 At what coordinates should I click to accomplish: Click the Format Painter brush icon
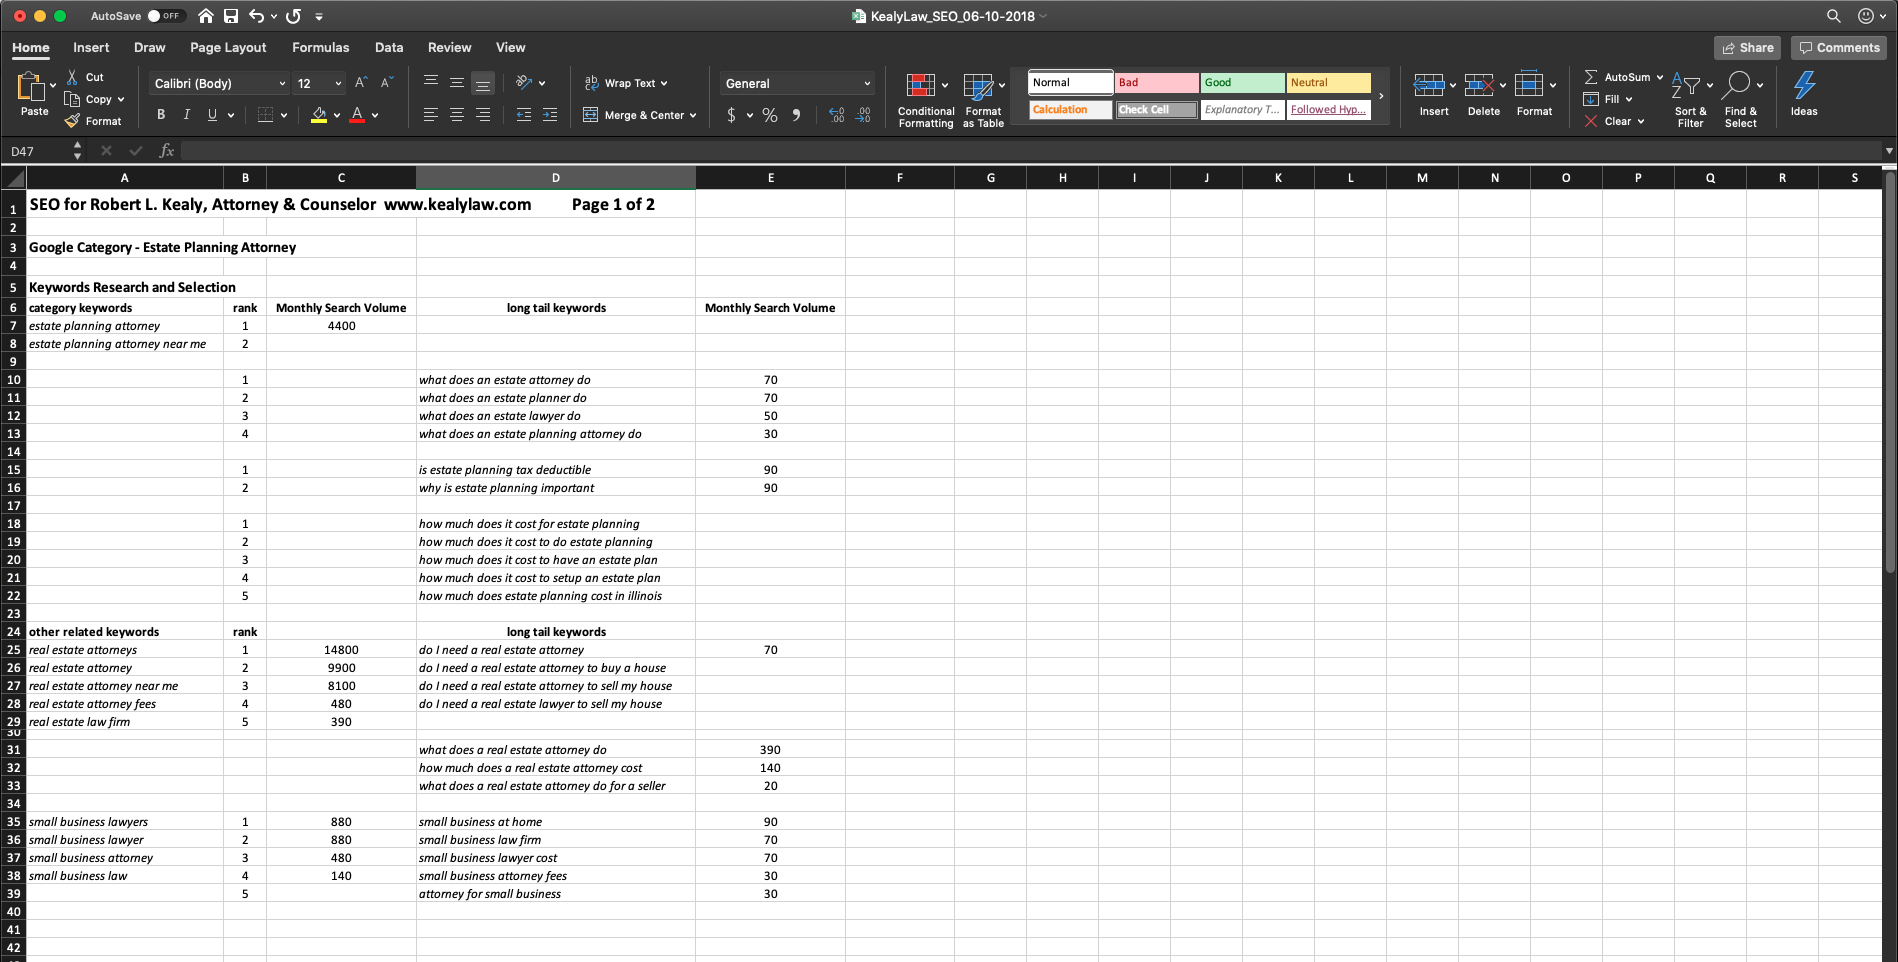point(72,121)
